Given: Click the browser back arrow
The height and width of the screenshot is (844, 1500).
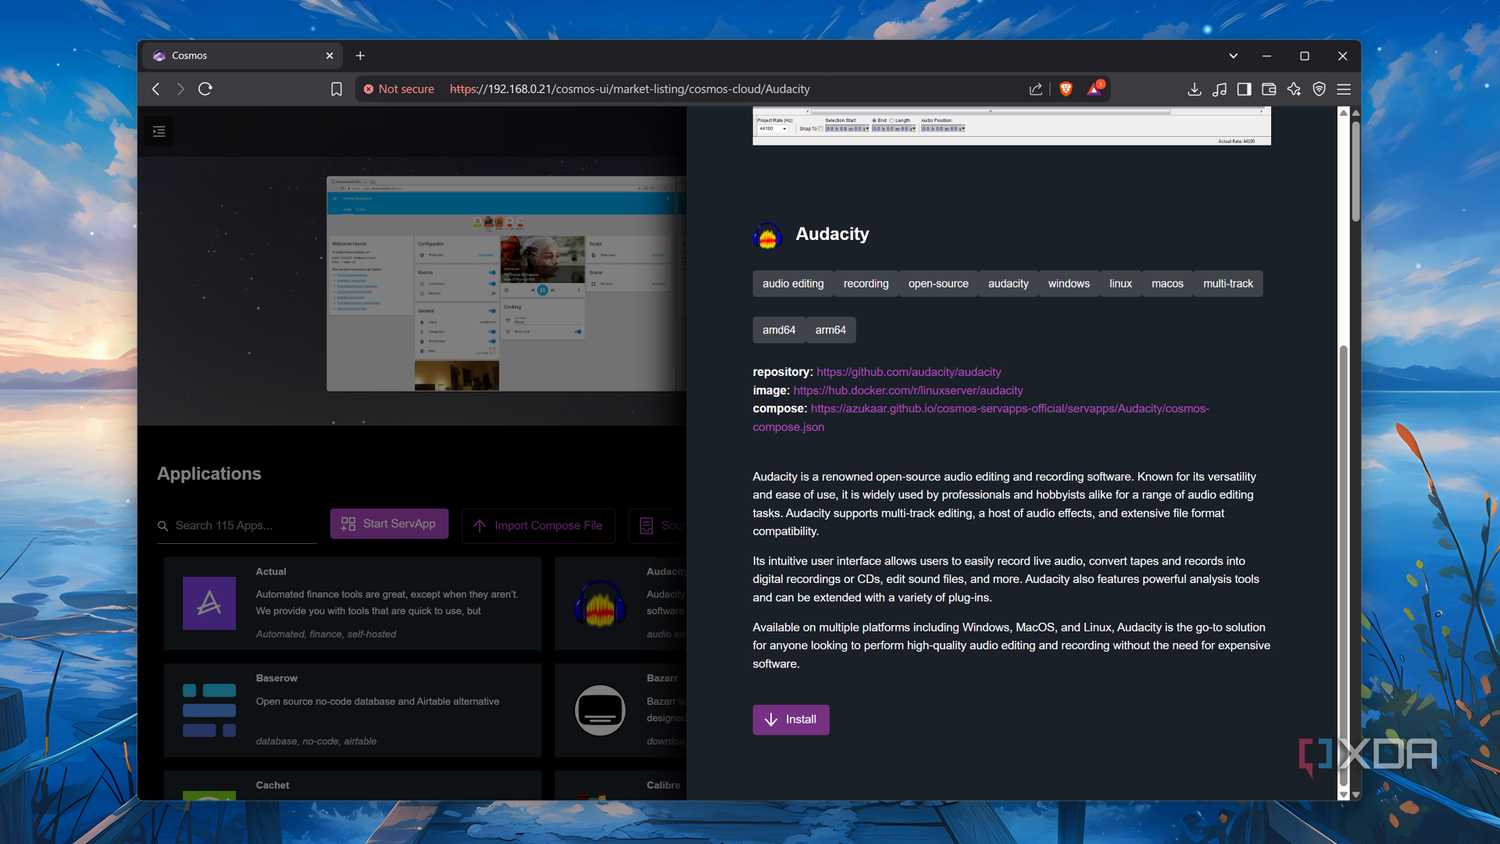Looking at the screenshot, I should click(x=156, y=89).
